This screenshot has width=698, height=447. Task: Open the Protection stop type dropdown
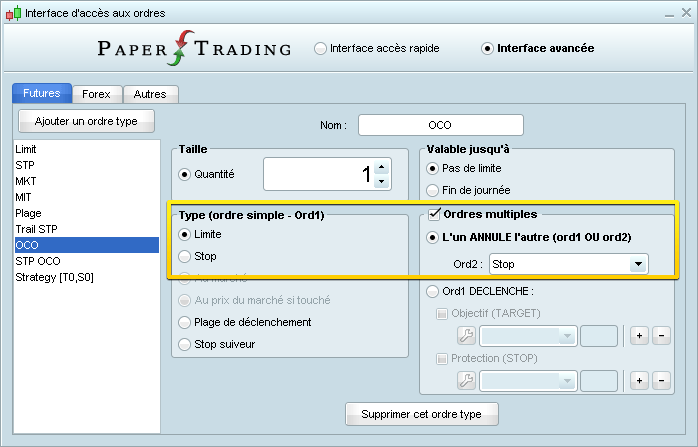[528, 381]
